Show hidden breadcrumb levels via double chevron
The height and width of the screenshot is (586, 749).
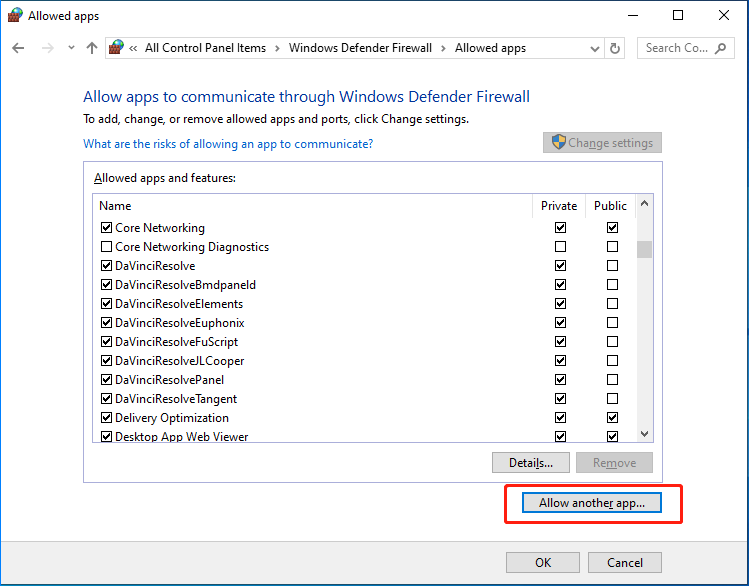133,48
